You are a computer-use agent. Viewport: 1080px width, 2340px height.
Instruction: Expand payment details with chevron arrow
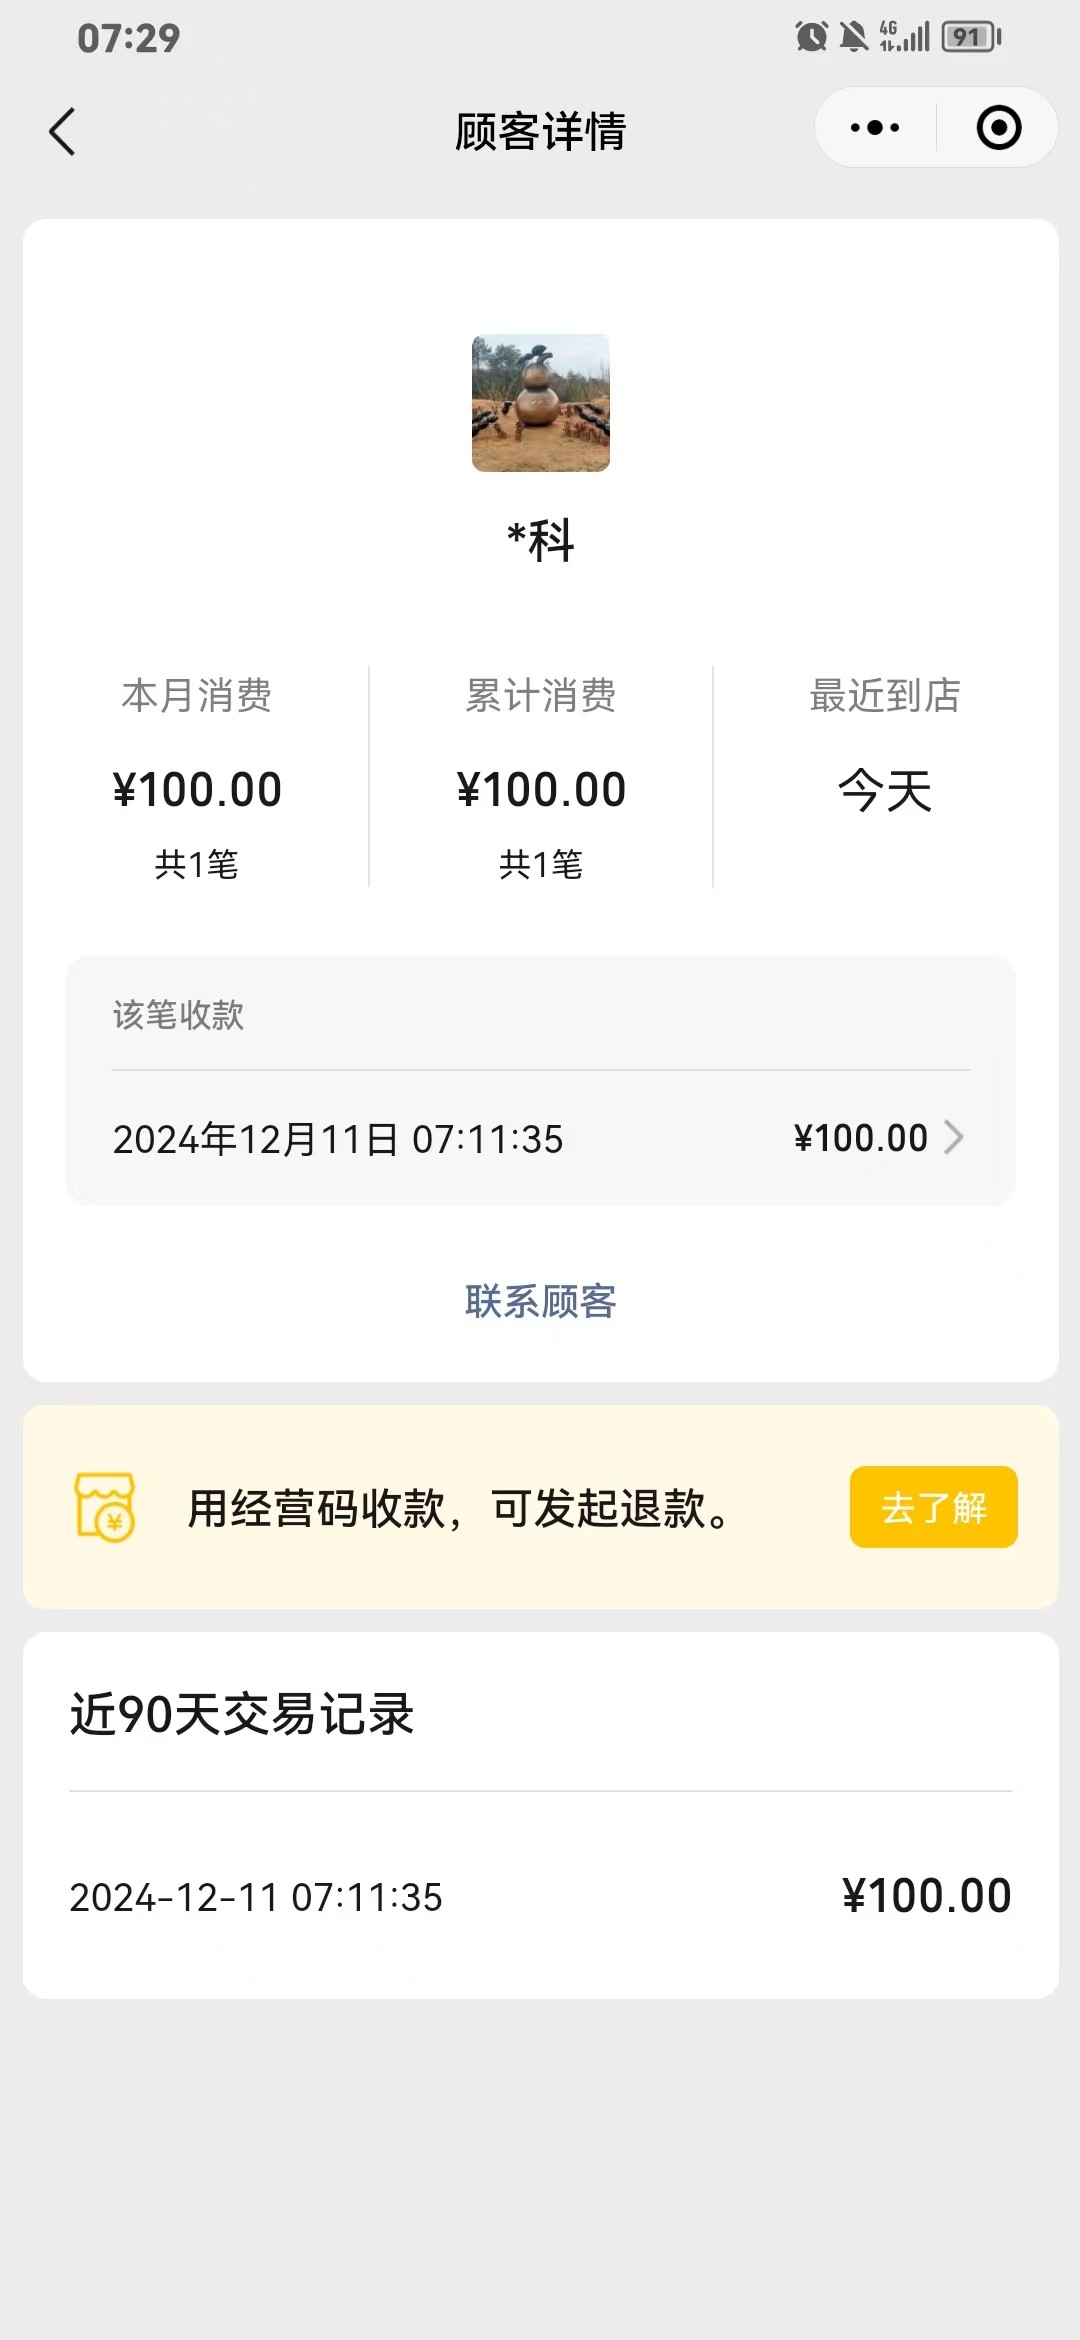pos(954,1138)
